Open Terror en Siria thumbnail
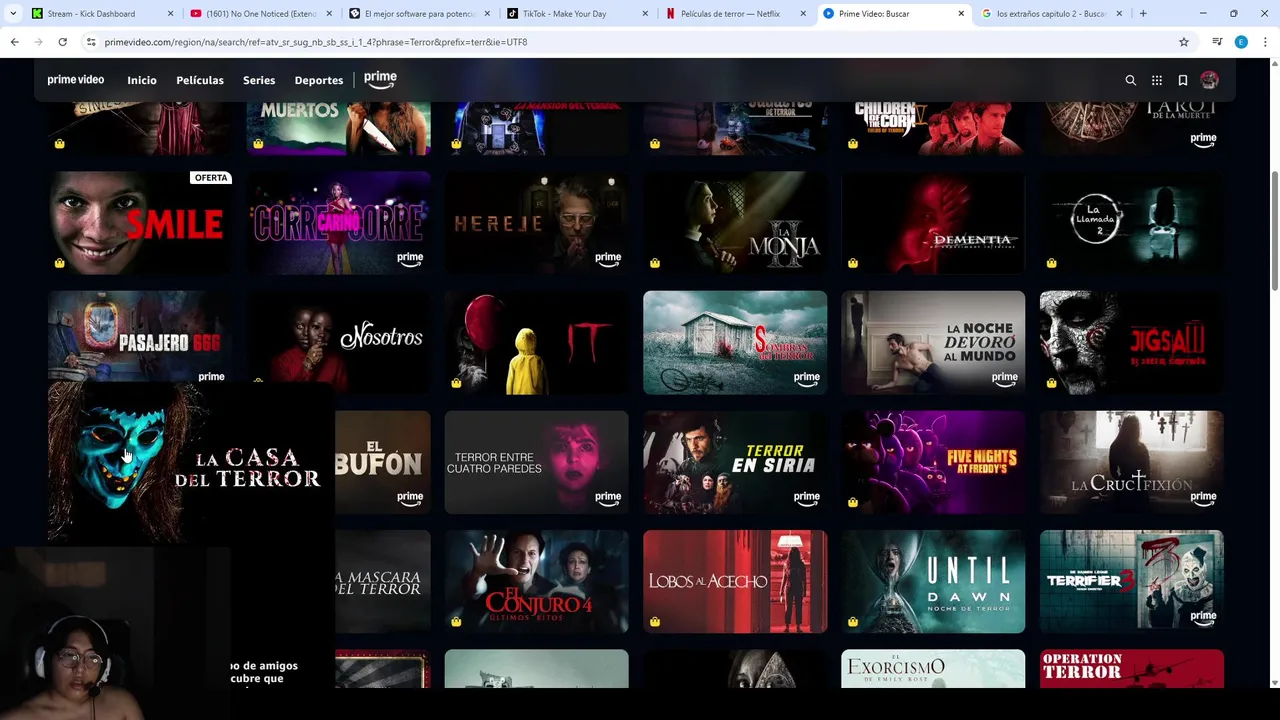Viewport: 1280px width, 720px height. [x=735, y=462]
